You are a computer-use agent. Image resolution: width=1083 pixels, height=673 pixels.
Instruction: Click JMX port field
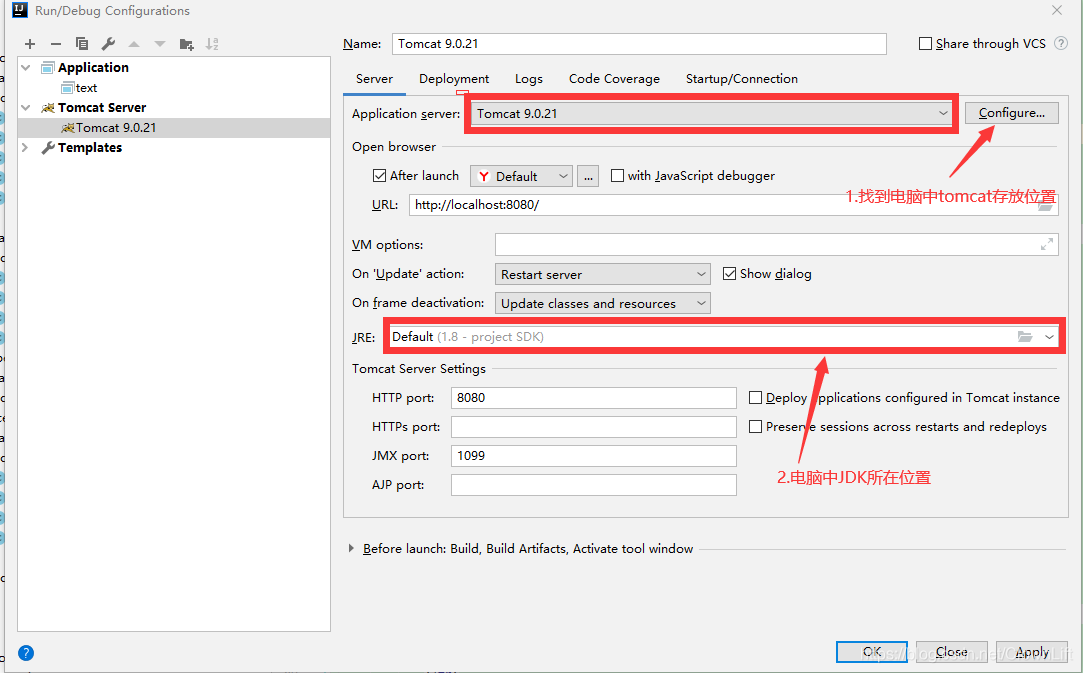tap(593, 456)
